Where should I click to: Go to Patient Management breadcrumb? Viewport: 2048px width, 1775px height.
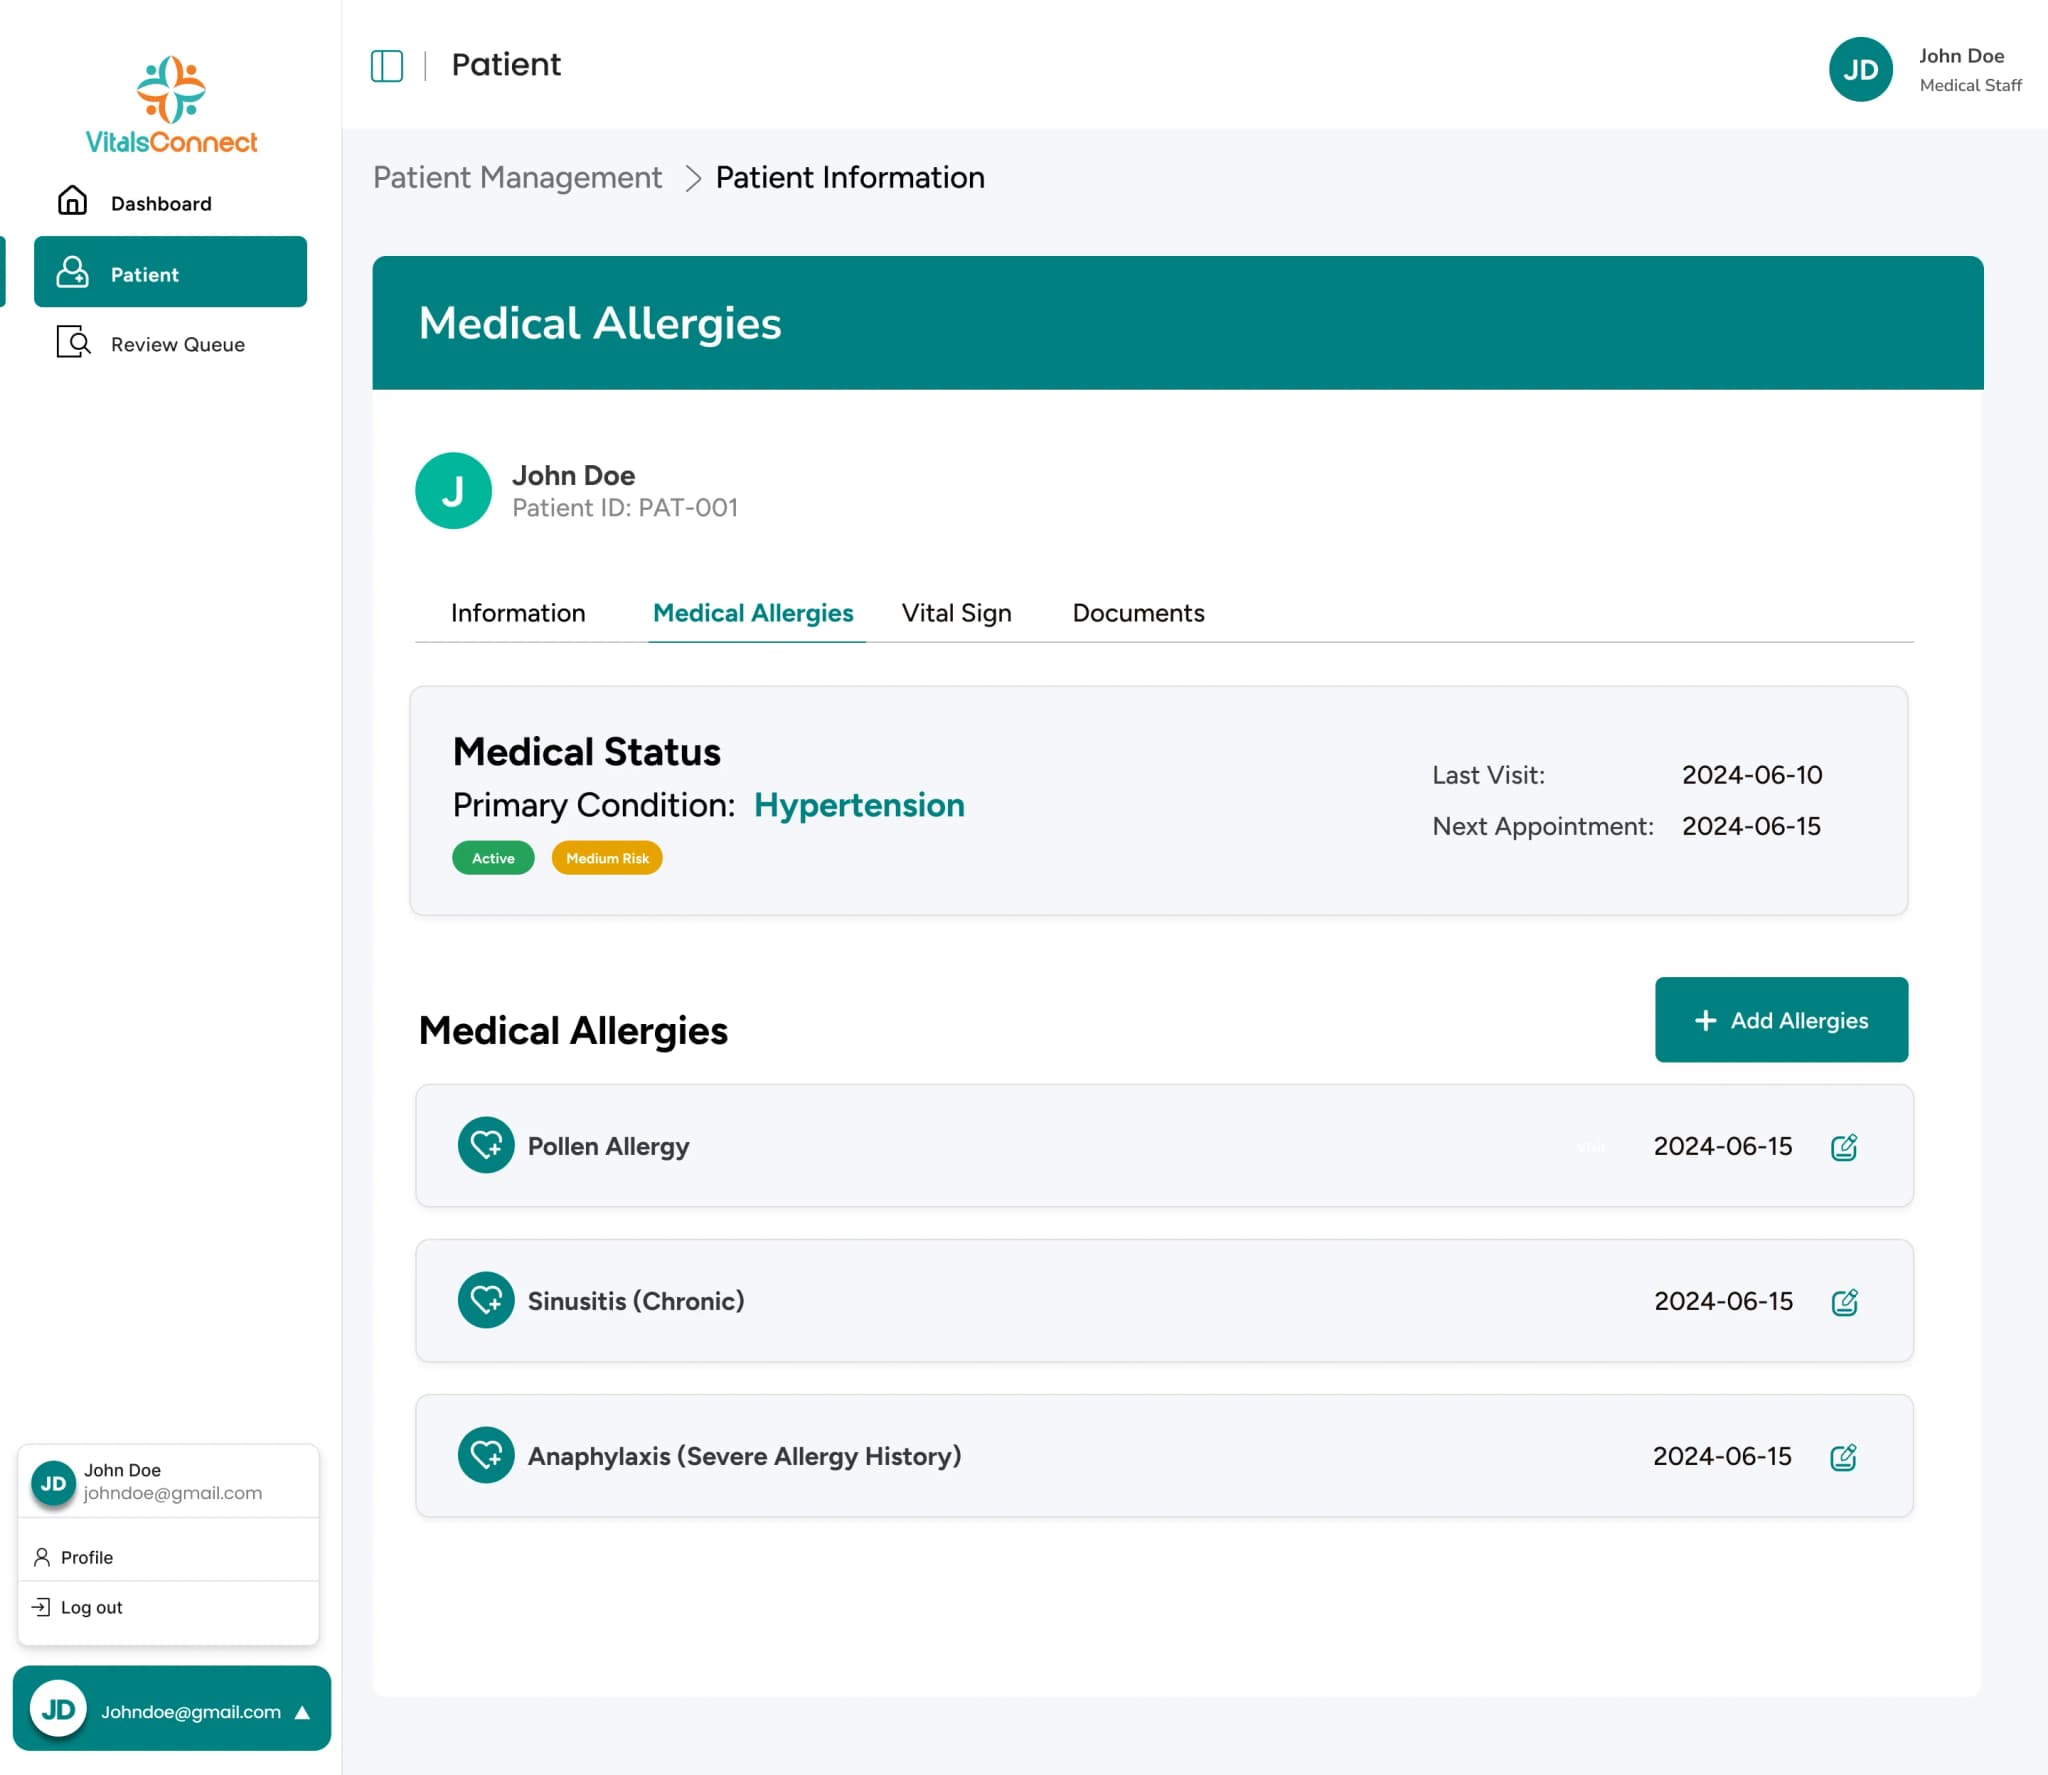(x=517, y=178)
